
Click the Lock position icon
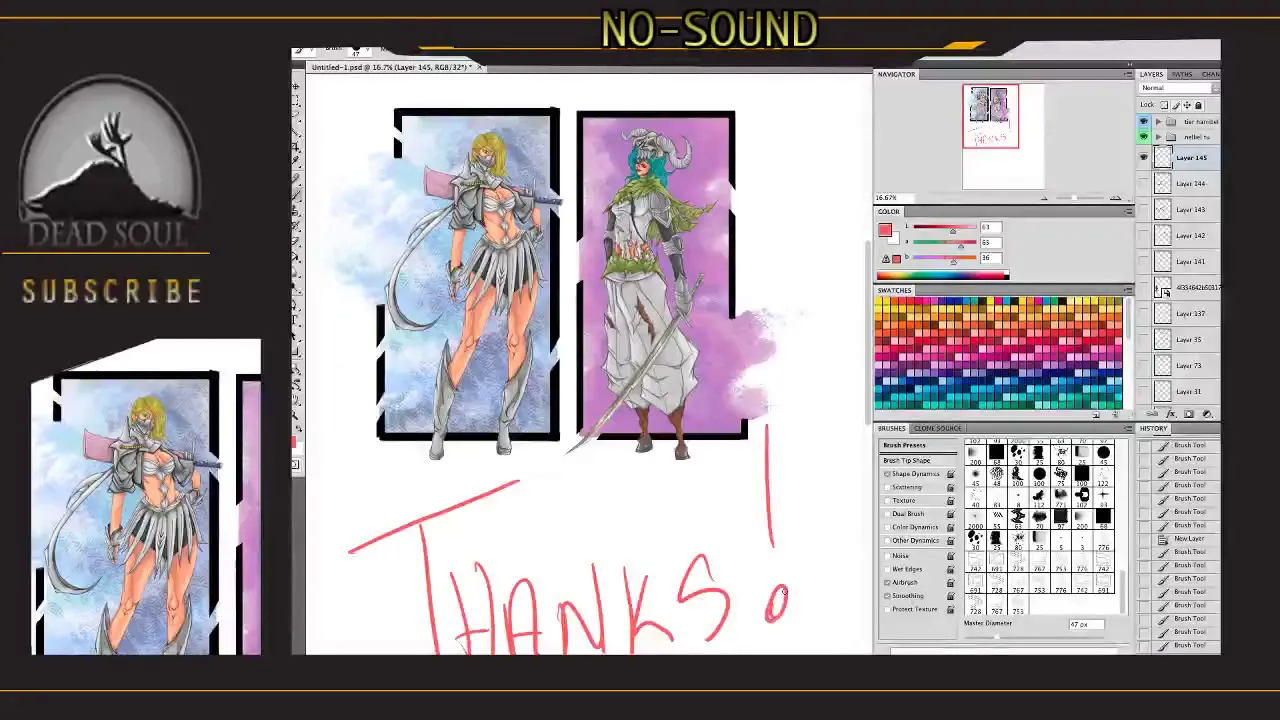(x=1187, y=105)
